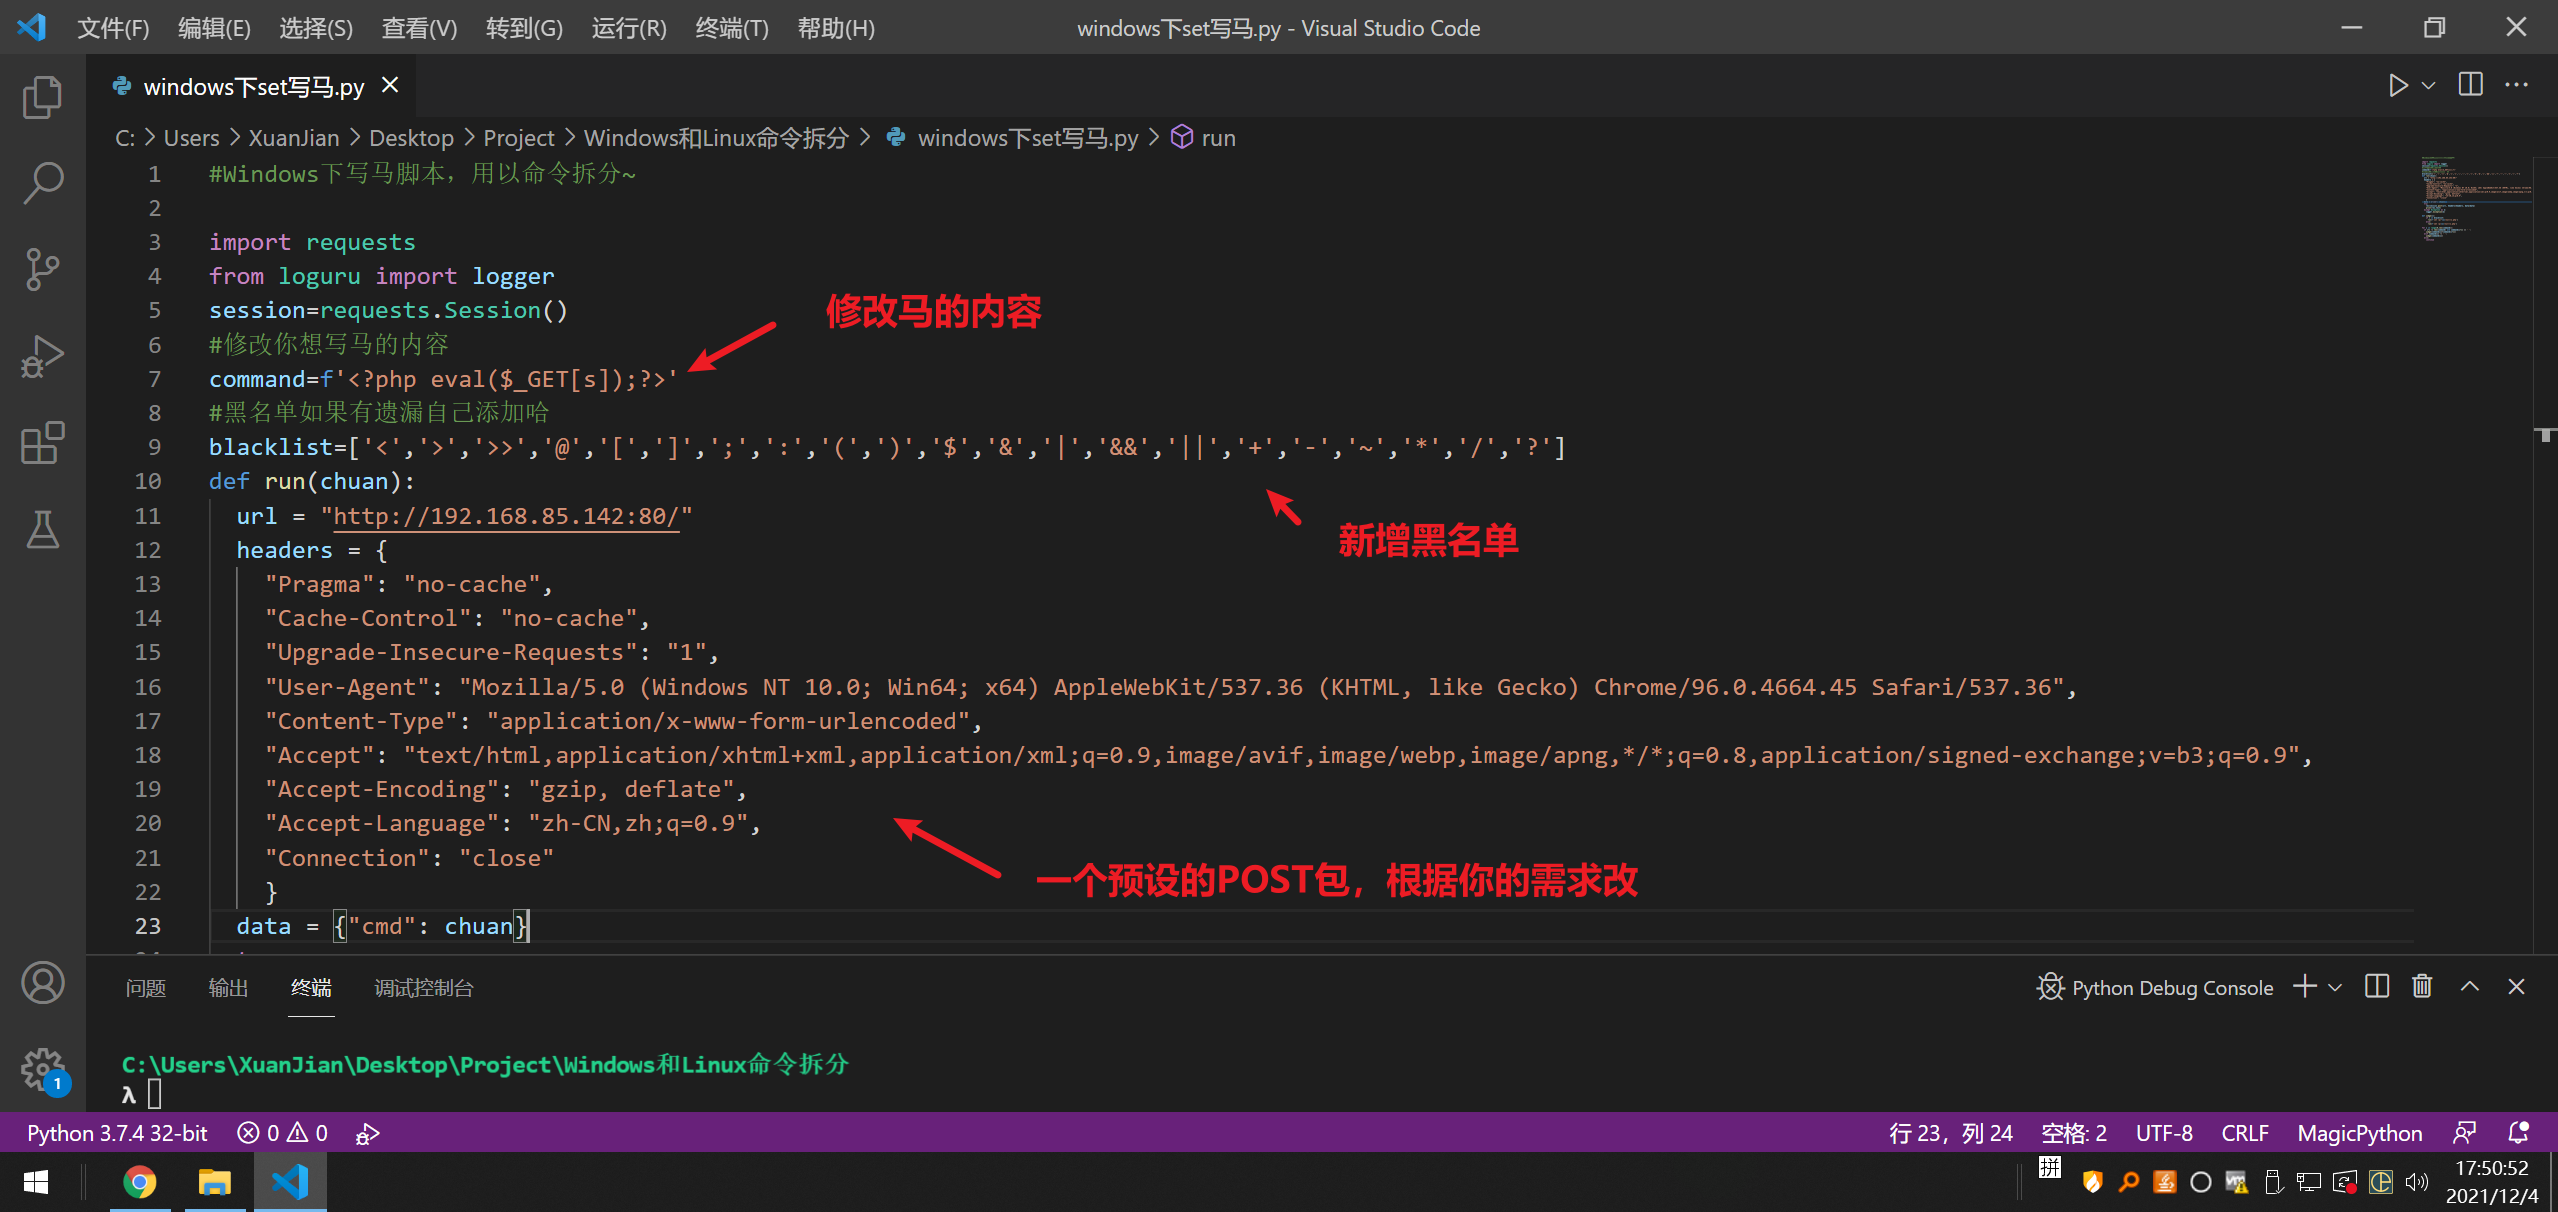
Task: Switch to the 调试控制台 panel tab
Action: click(x=423, y=988)
